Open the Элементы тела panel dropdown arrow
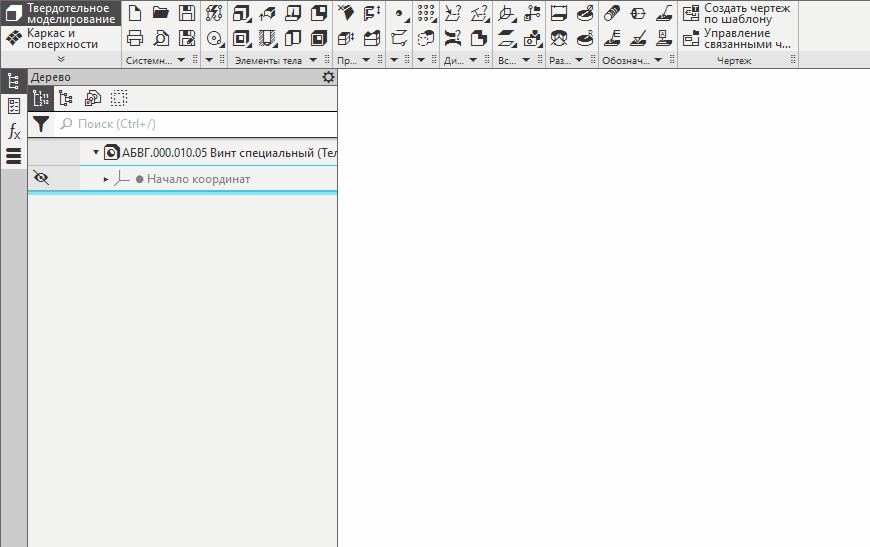The height and width of the screenshot is (547, 870). click(x=313, y=61)
